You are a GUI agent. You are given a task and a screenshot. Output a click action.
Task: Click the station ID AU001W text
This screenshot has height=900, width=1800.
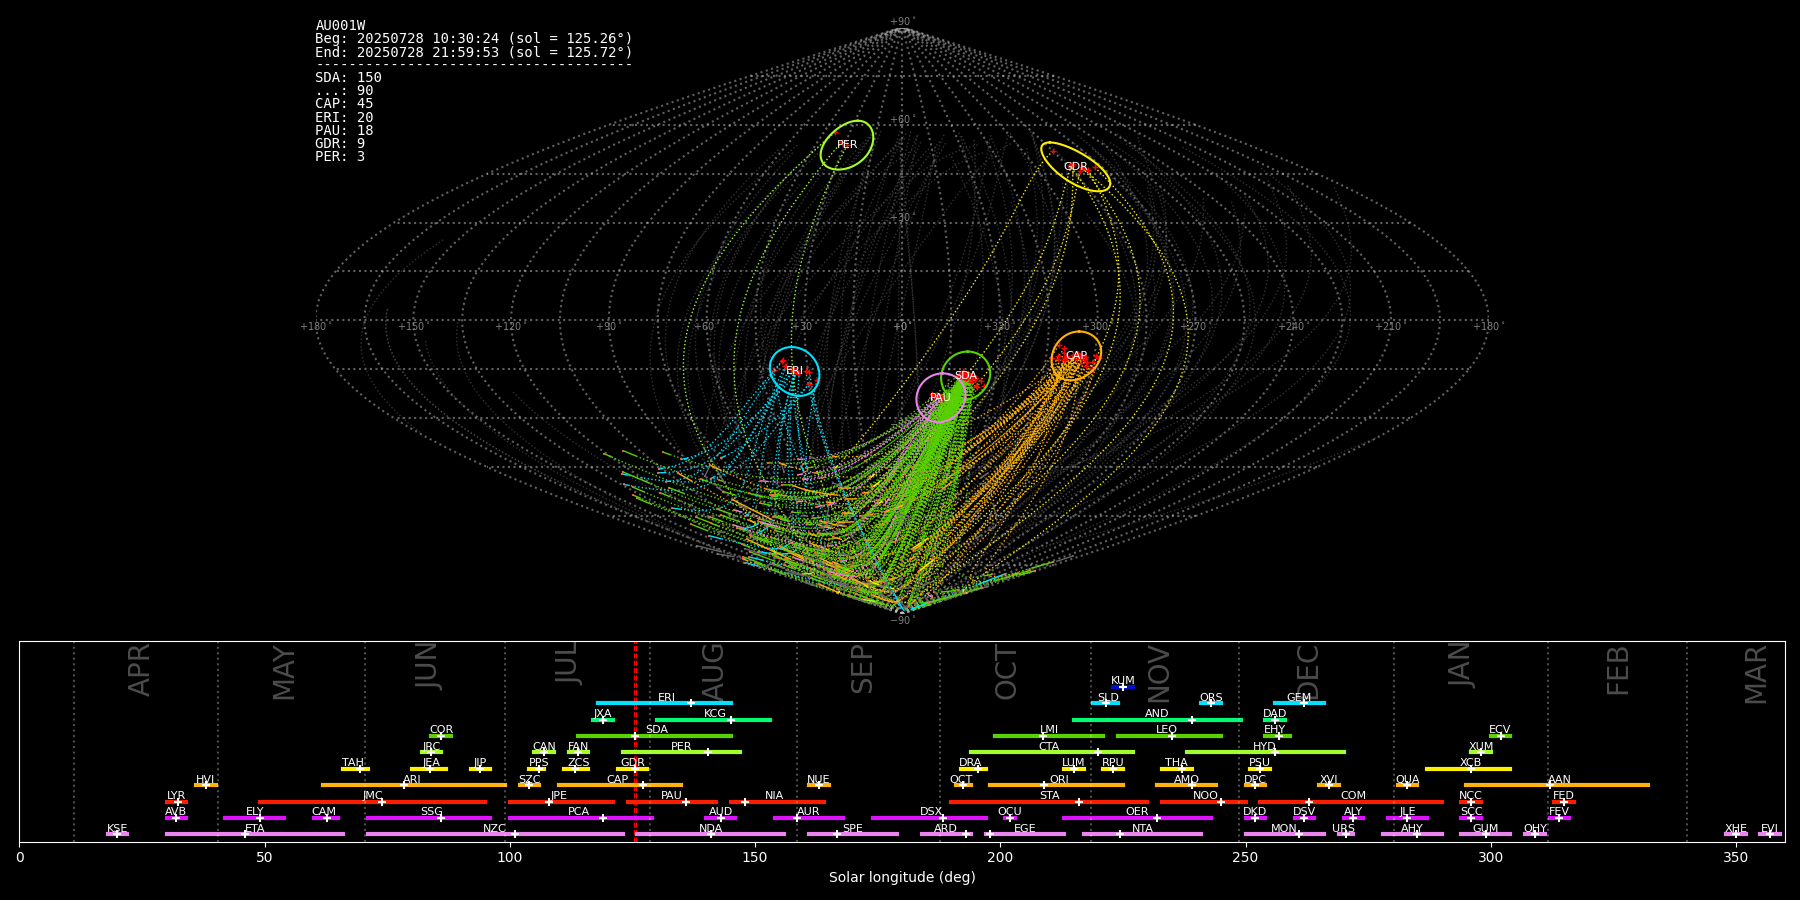340,26
